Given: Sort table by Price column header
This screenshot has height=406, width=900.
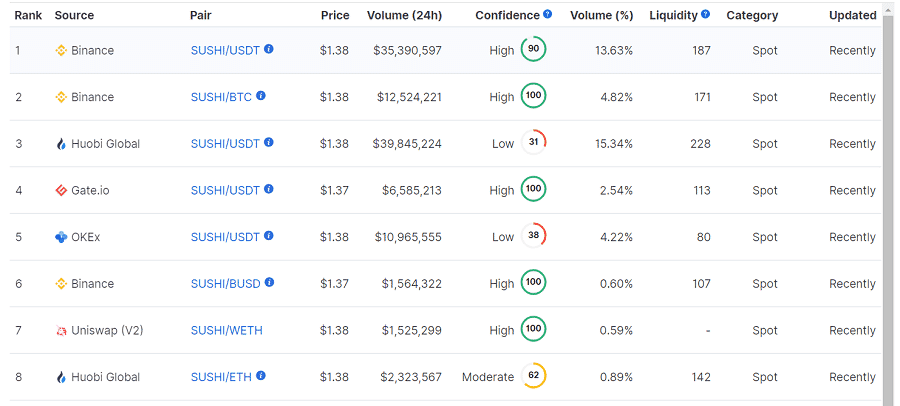Looking at the screenshot, I should coord(335,15).
